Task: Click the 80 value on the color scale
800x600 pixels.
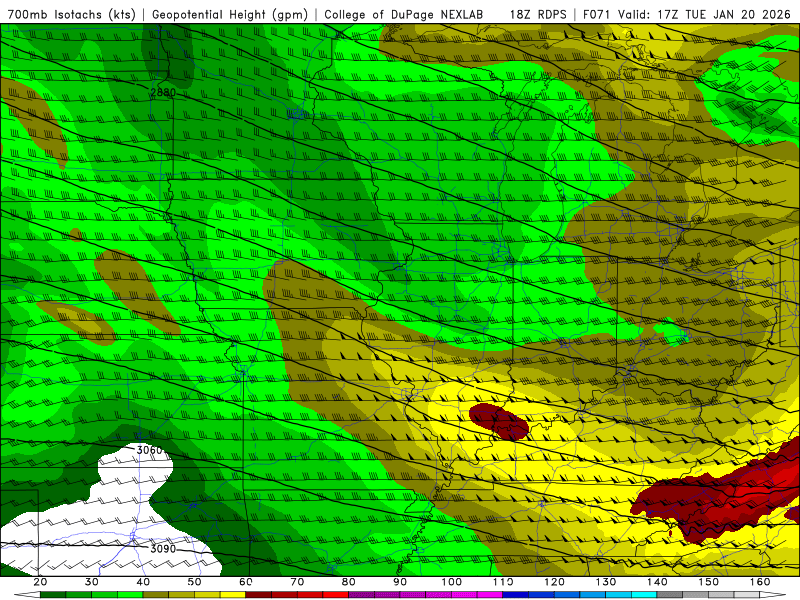Action: click(348, 582)
